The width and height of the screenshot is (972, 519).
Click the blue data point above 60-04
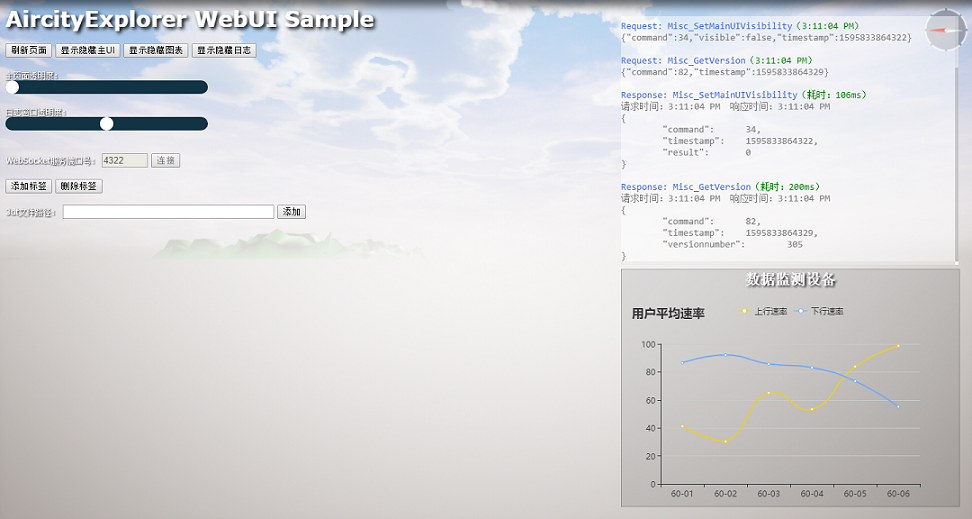pyautogui.click(x=812, y=368)
